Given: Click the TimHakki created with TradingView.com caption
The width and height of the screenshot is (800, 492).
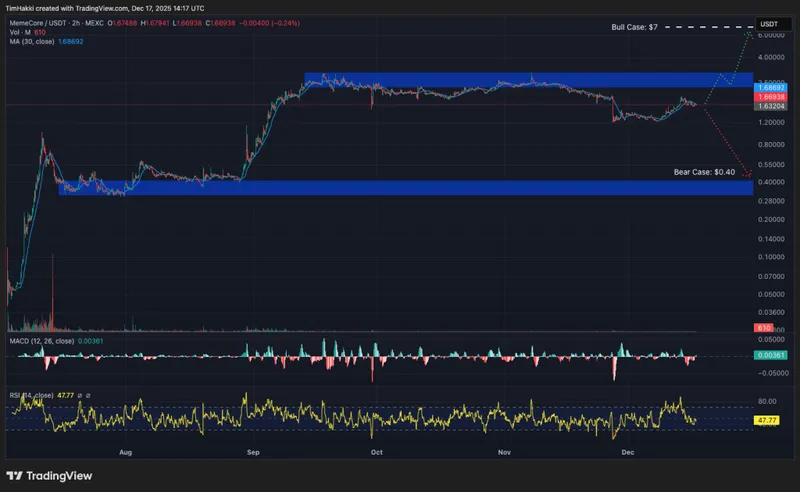Looking at the screenshot, I should 105,8.
